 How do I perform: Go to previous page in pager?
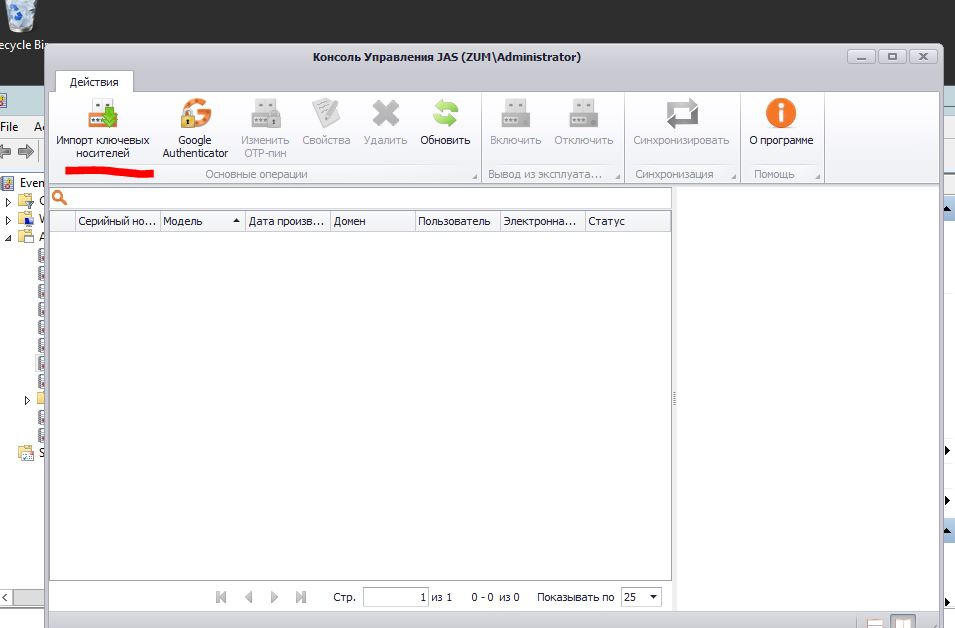pyautogui.click(x=248, y=597)
